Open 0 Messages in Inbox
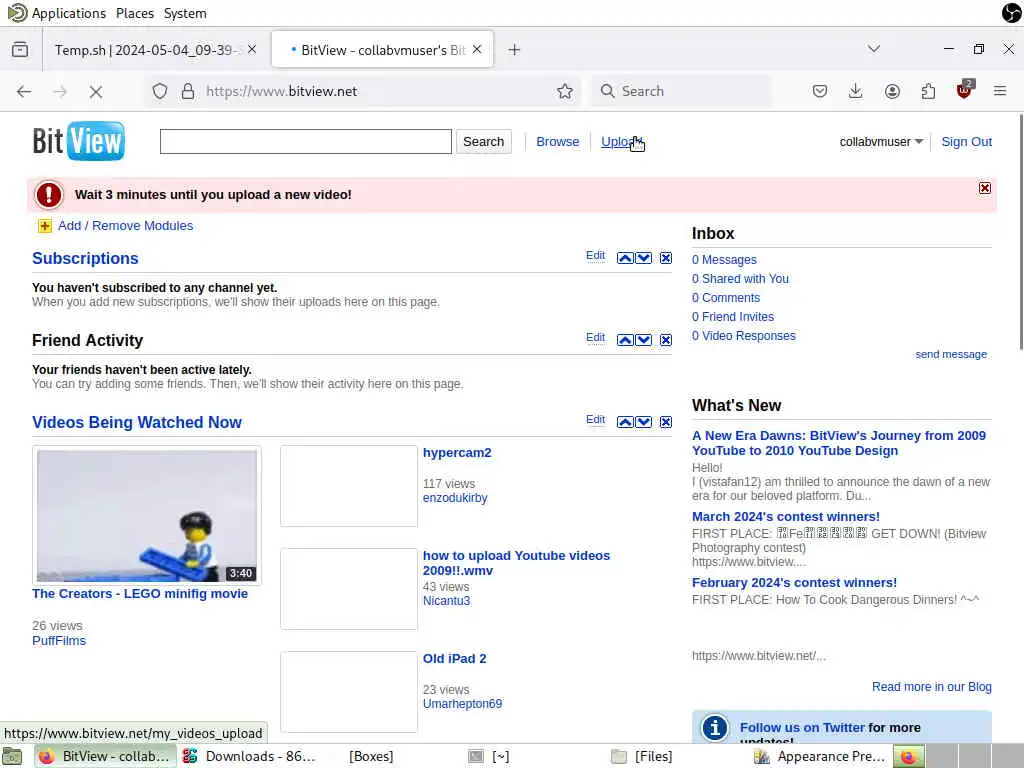Image resolution: width=1024 pixels, height=768 pixels. [x=724, y=260]
